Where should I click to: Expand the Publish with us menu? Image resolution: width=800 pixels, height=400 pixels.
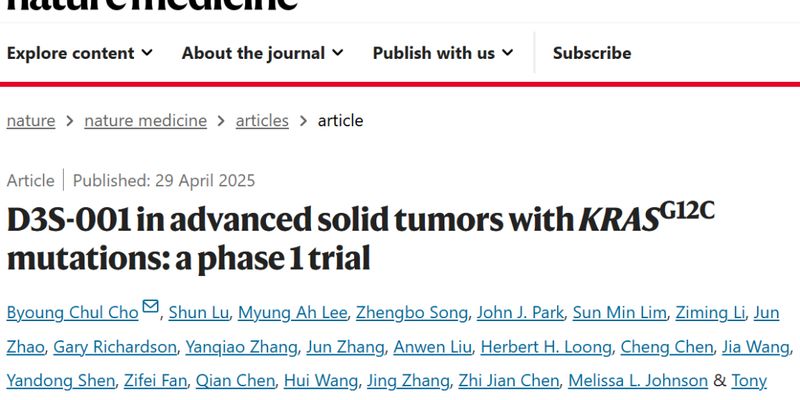pyautogui.click(x=443, y=53)
